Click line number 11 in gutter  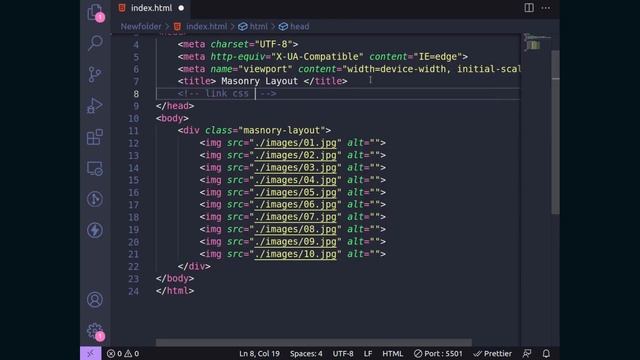coord(133,131)
